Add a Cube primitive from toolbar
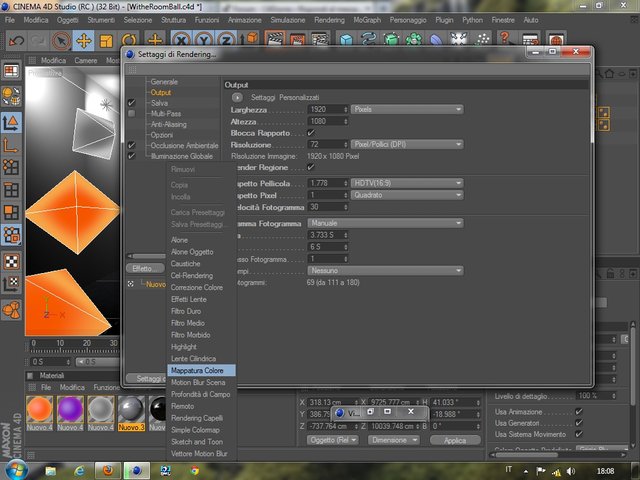The image size is (640, 480). click(346, 40)
